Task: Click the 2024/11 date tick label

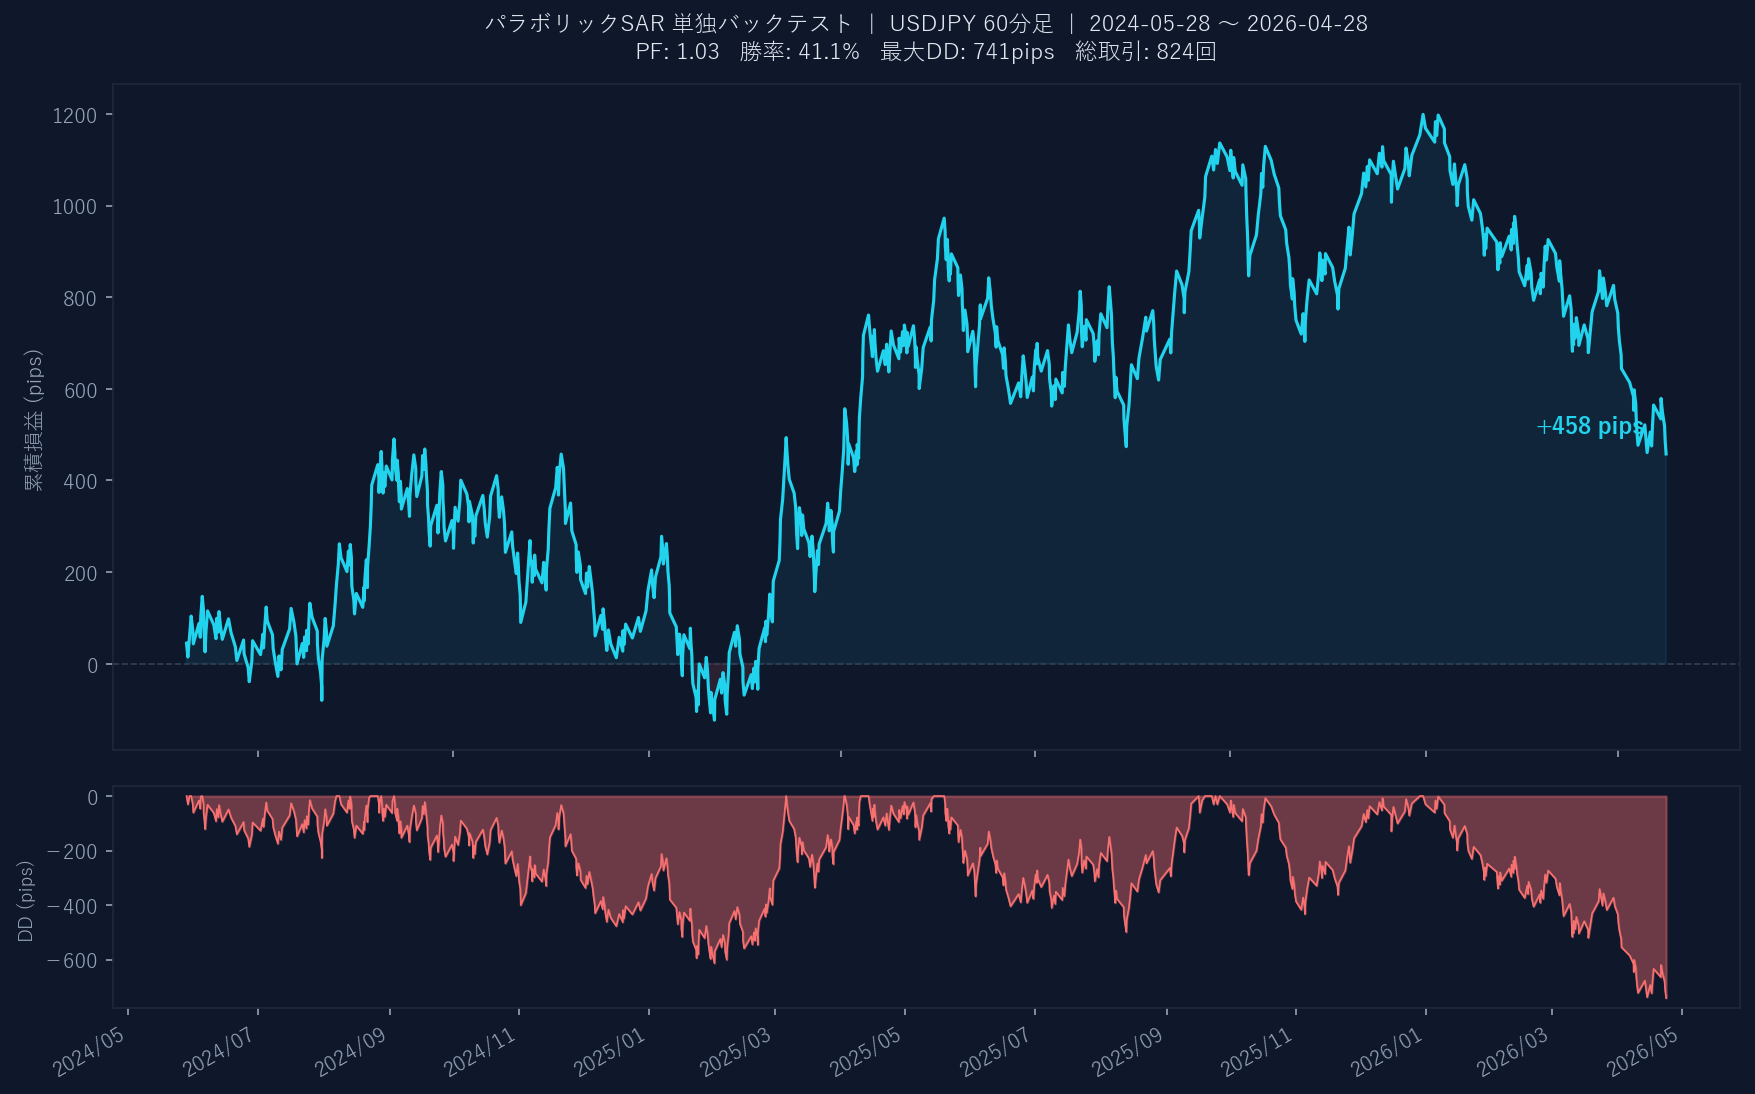Action: pos(481,1052)
